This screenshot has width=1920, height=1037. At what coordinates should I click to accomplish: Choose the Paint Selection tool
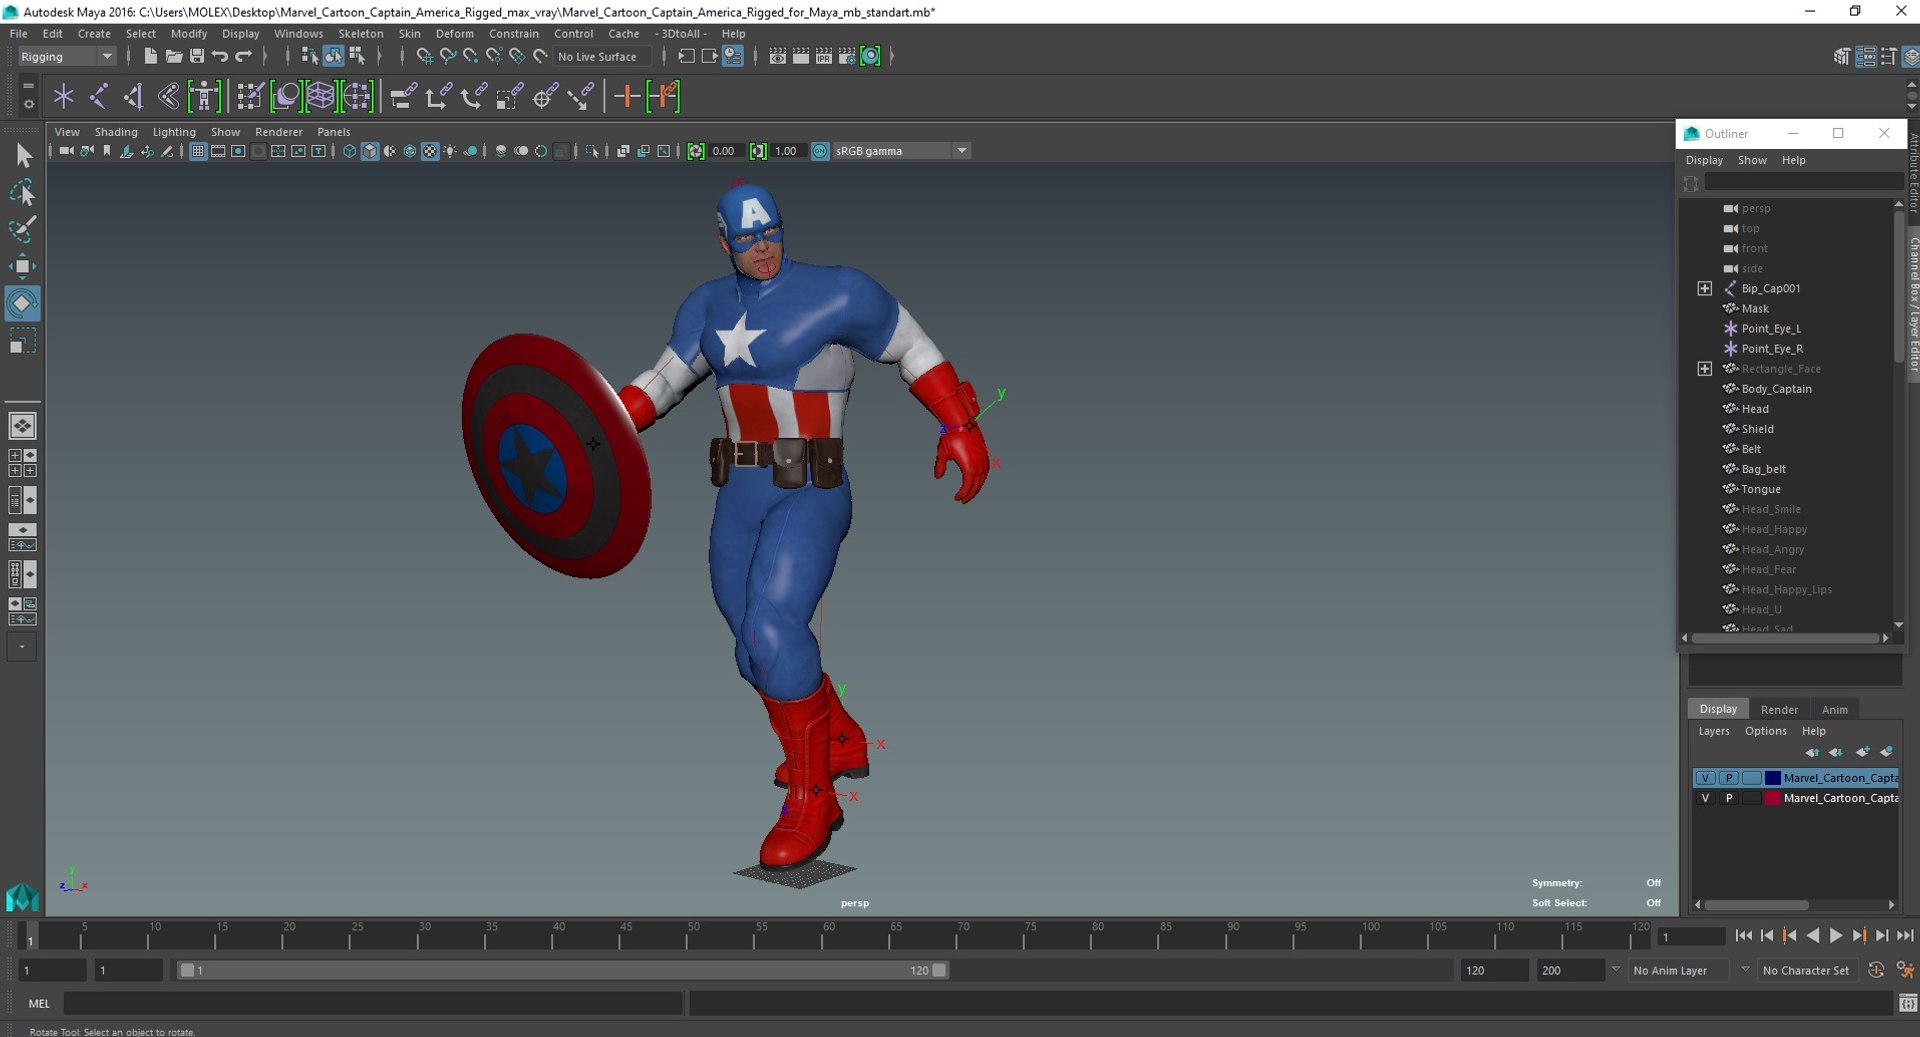pyautogui.click(x=22, y=229)
